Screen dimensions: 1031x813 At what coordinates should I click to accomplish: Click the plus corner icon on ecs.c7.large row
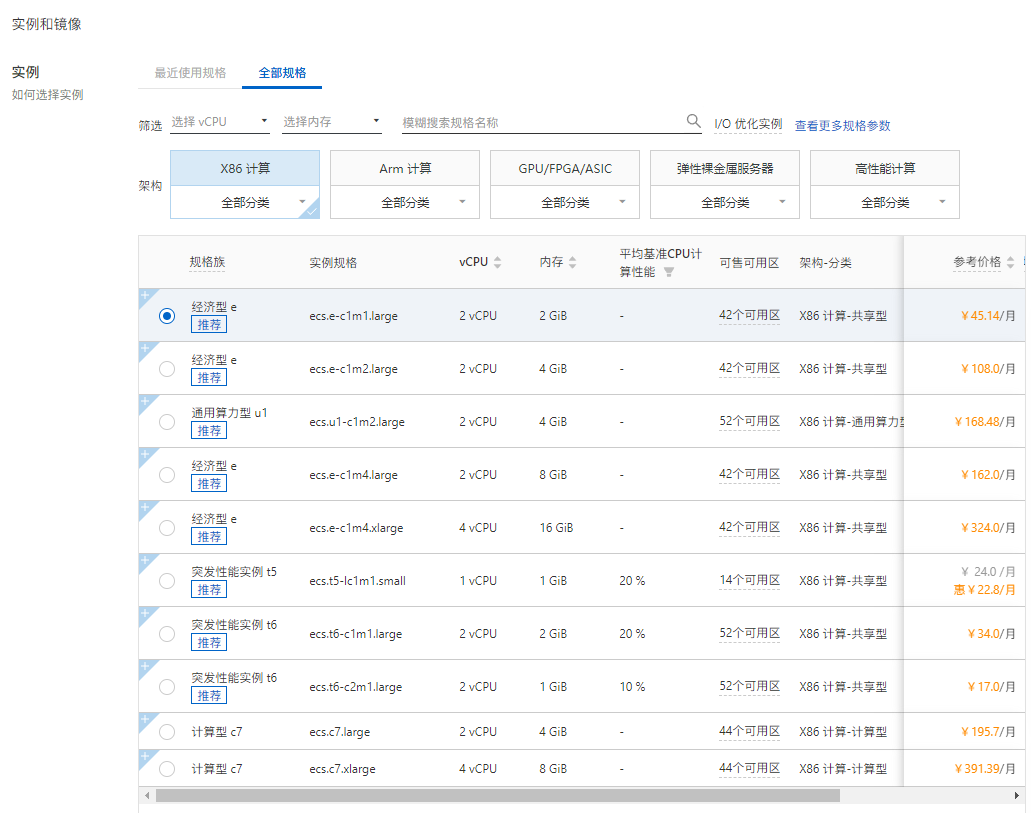[144, 719]
